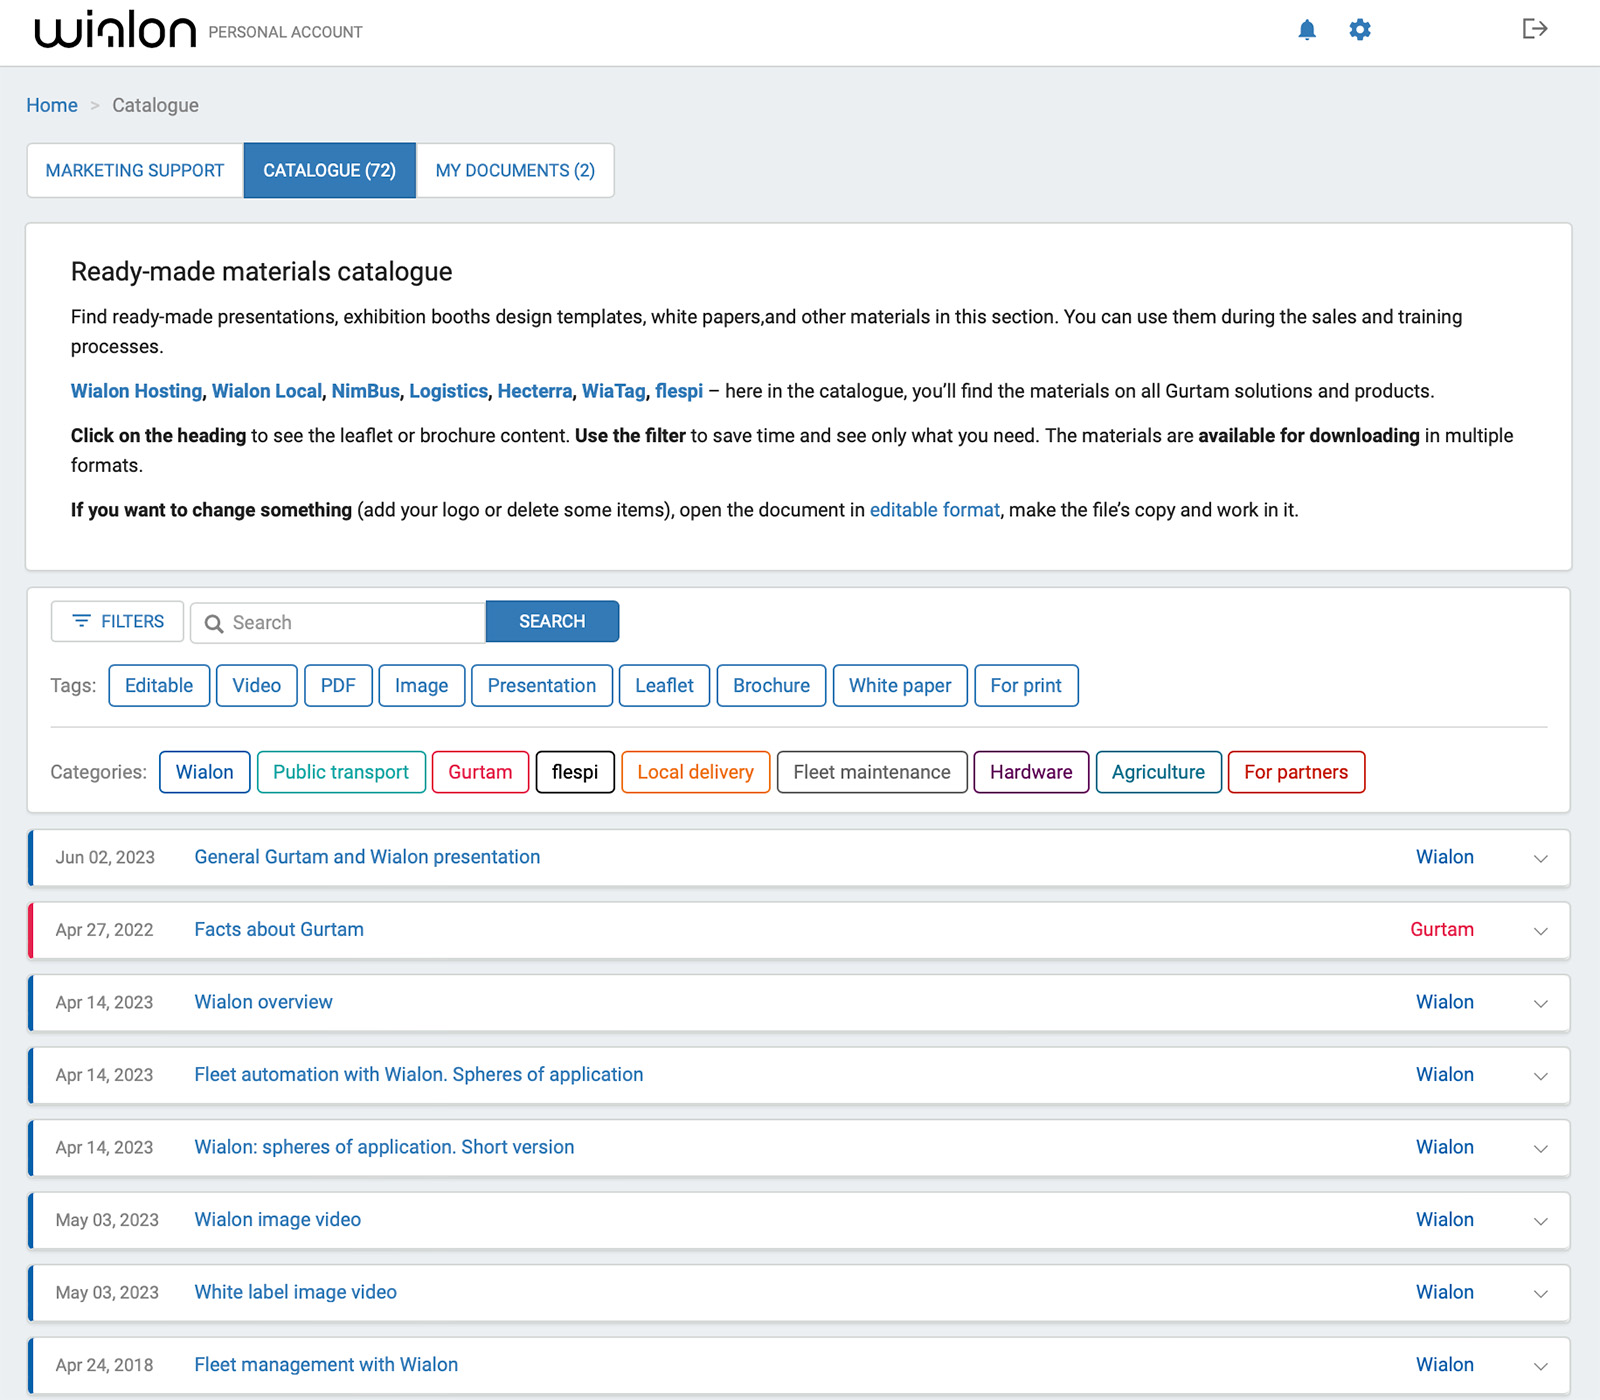Viewport: 1600px width, 1400px height.
Task: Toggle the Gurtam category filter
Action: (x=480, y=772)
